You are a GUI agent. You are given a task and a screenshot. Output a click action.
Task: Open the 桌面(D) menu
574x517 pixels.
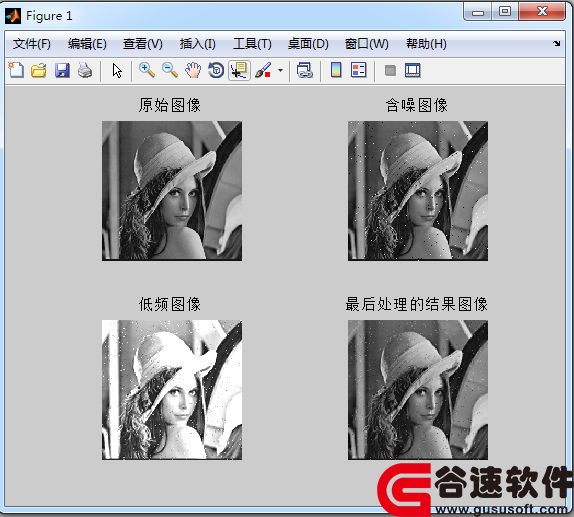[x=308, y=44]
